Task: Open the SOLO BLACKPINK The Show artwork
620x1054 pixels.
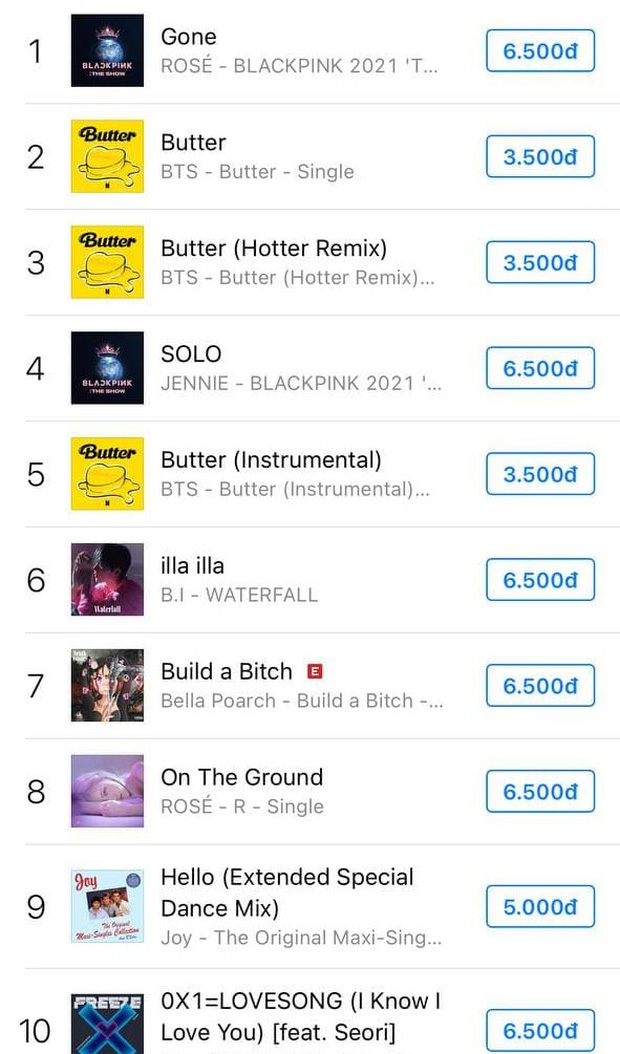Action: pyautogui.click(x=107, y=369)
